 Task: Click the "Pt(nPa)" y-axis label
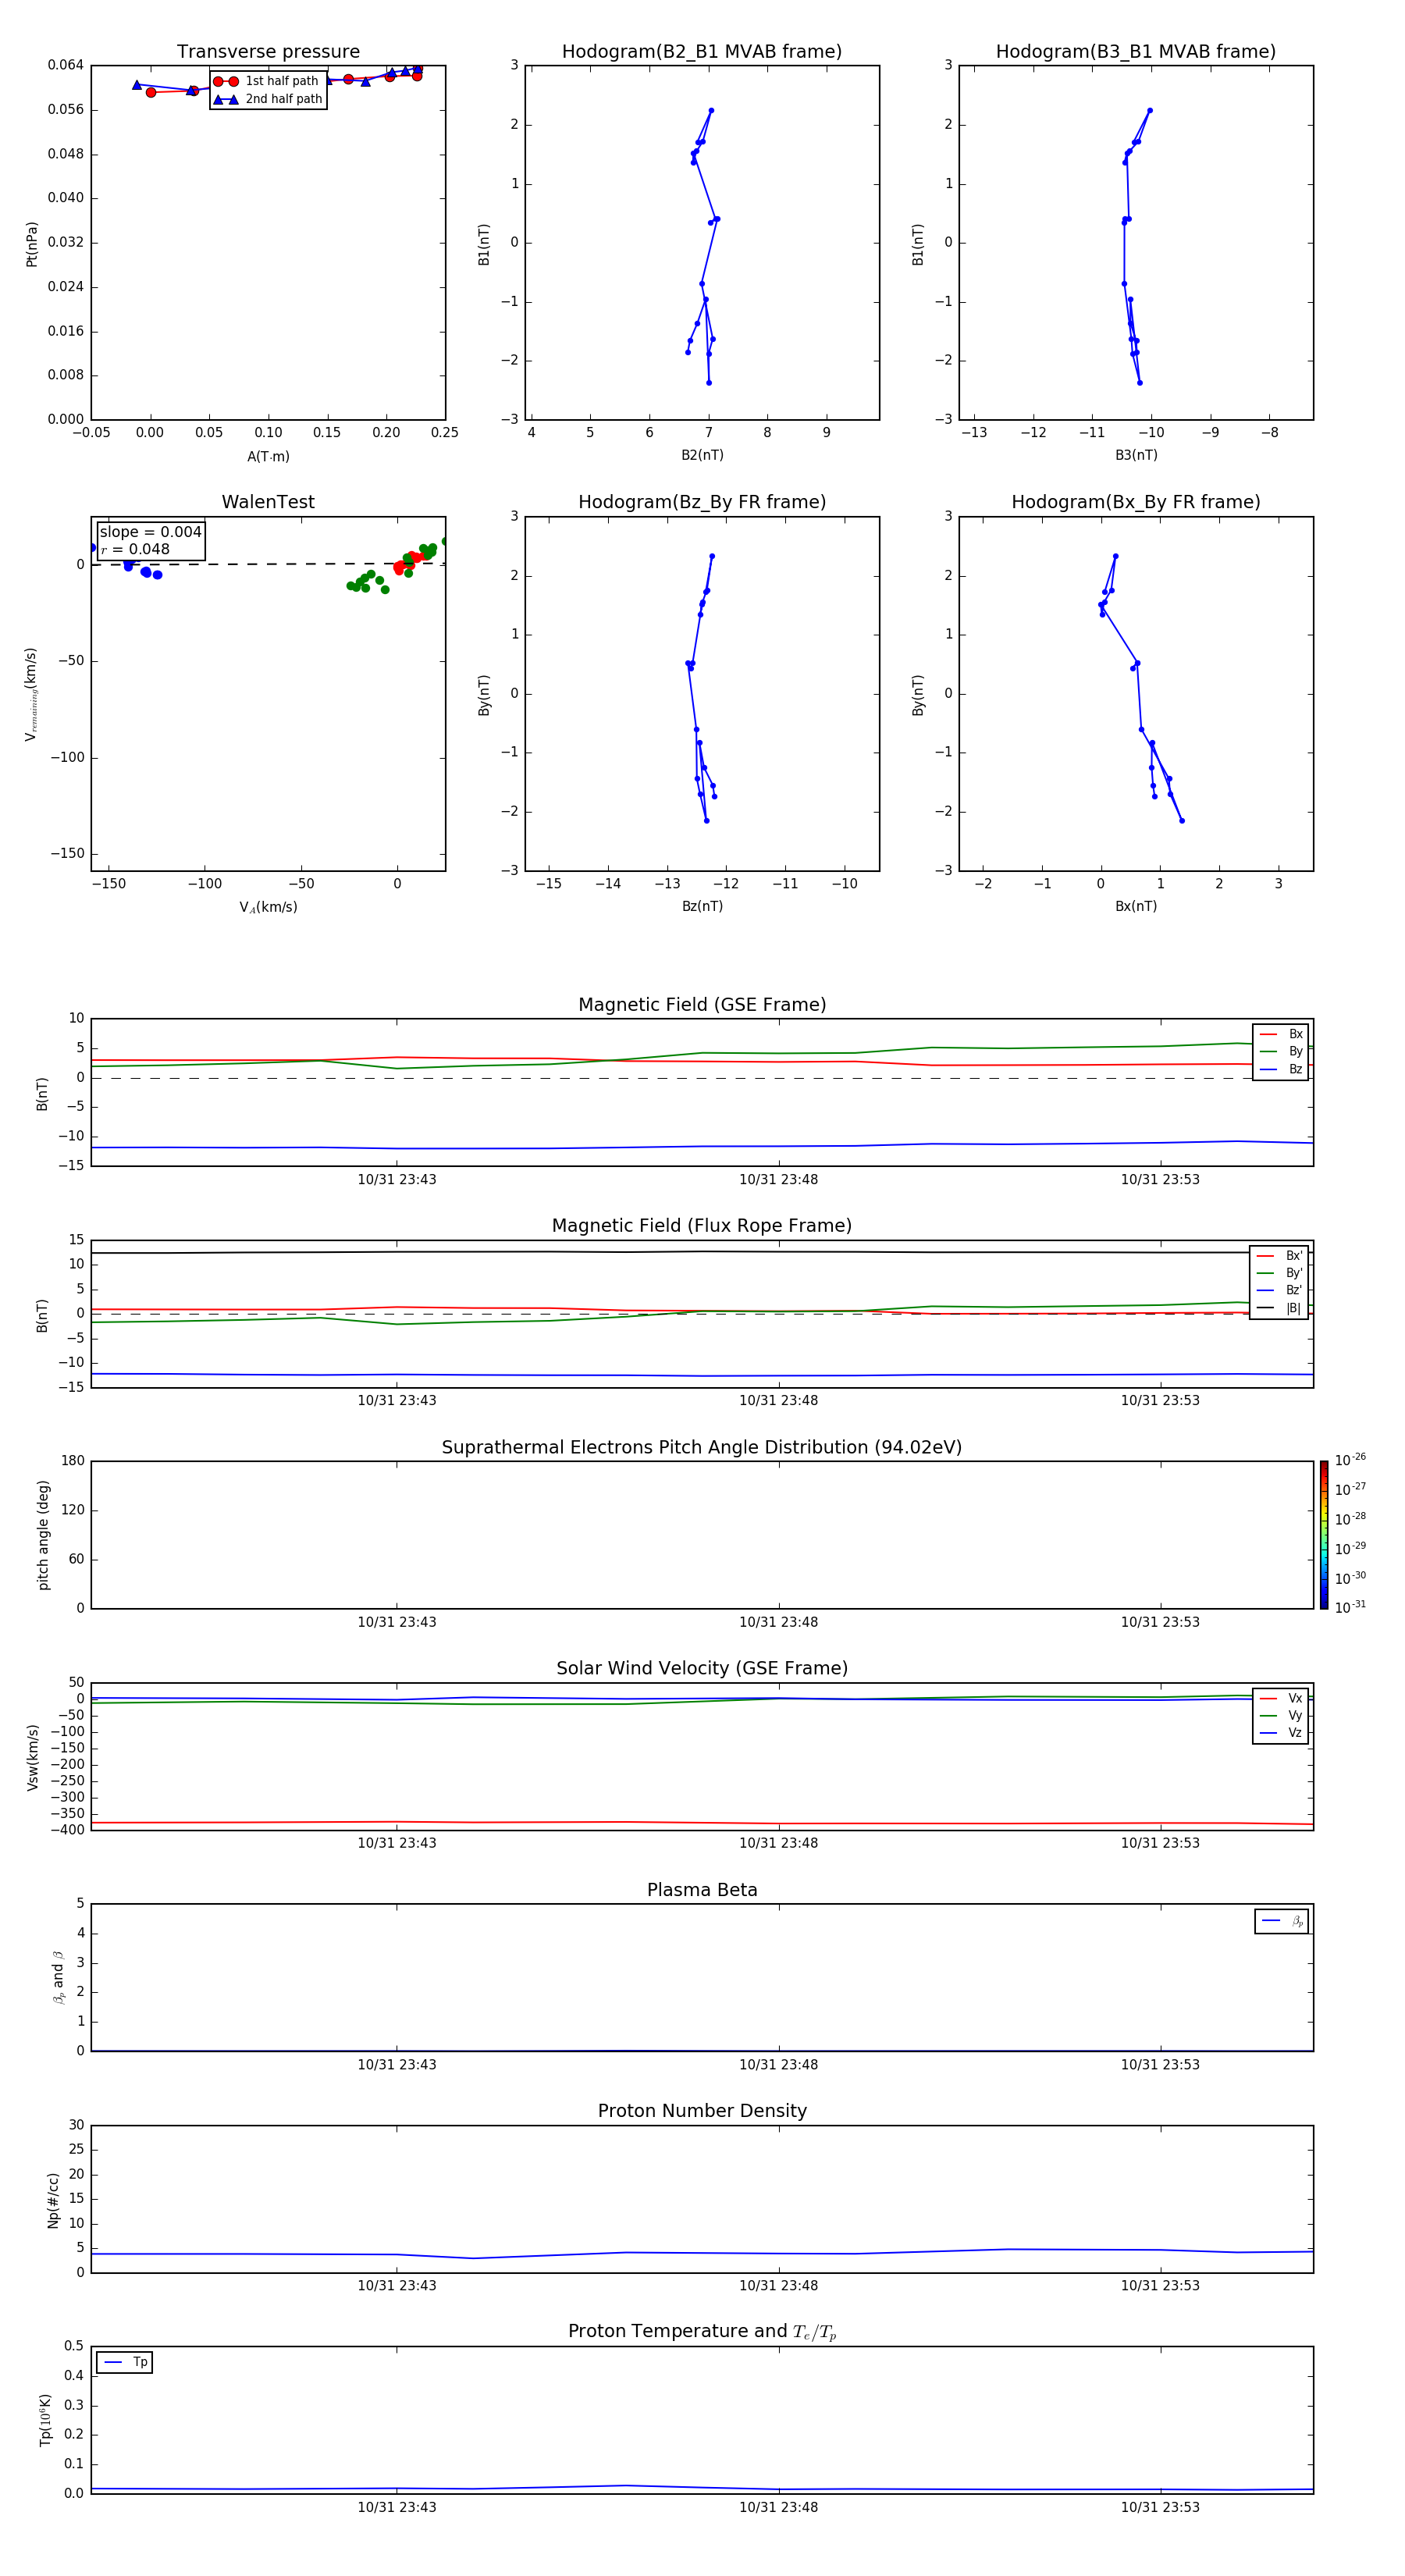pyautogui.click(x=31, y=243)
